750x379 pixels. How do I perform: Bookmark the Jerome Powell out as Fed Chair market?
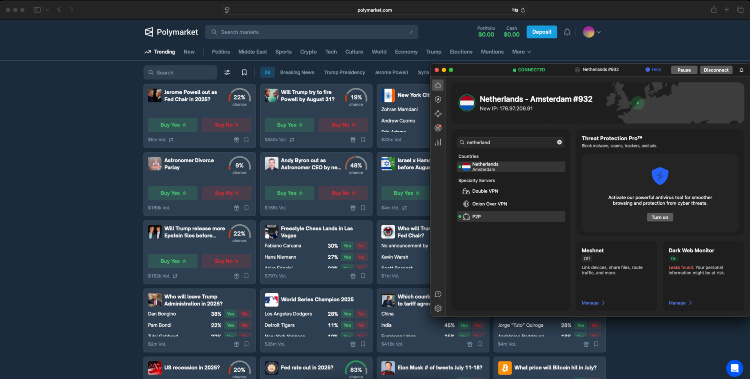pos(246,140)
